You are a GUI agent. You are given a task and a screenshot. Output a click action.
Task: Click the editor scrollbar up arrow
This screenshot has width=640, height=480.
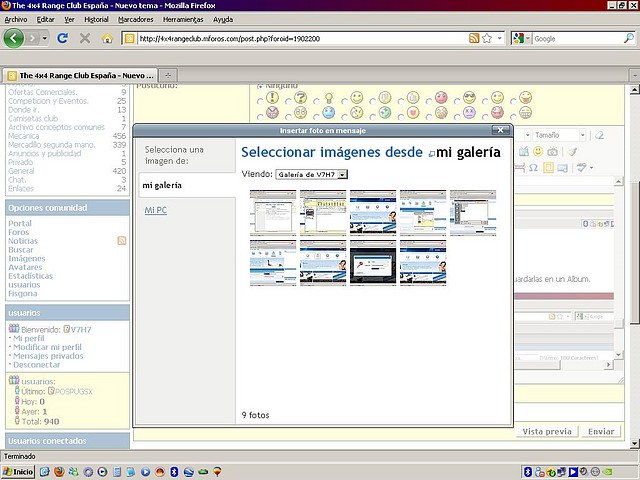pos(618,182)
